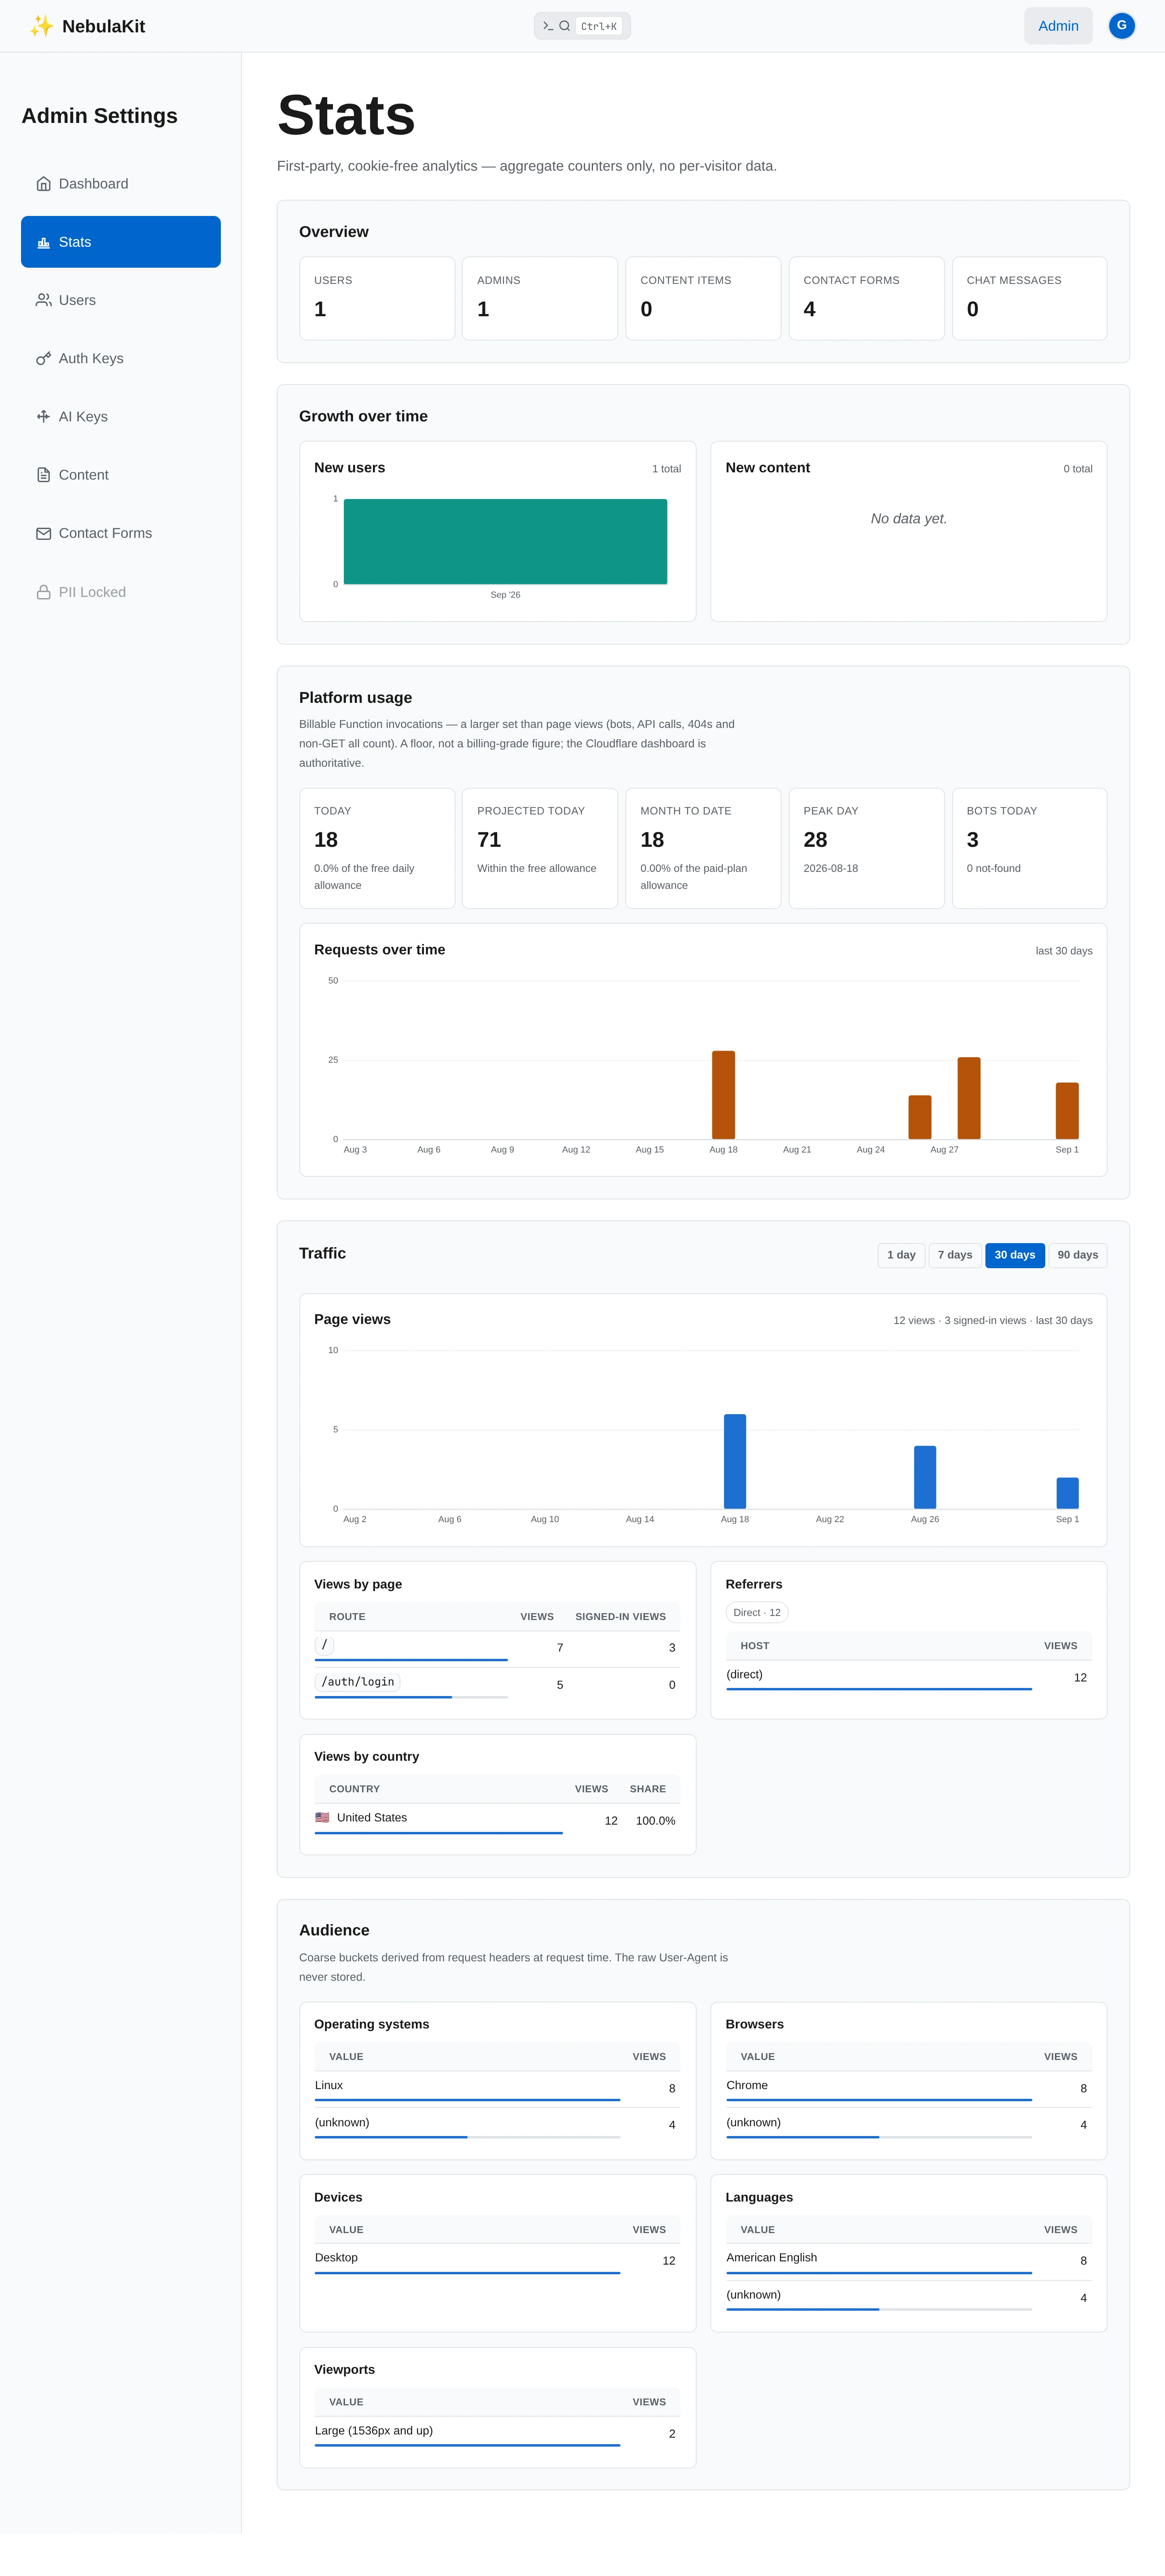This screenshot has width=1165, height=2576.
Task: Click the American English language row
Action: [908, 2260]
